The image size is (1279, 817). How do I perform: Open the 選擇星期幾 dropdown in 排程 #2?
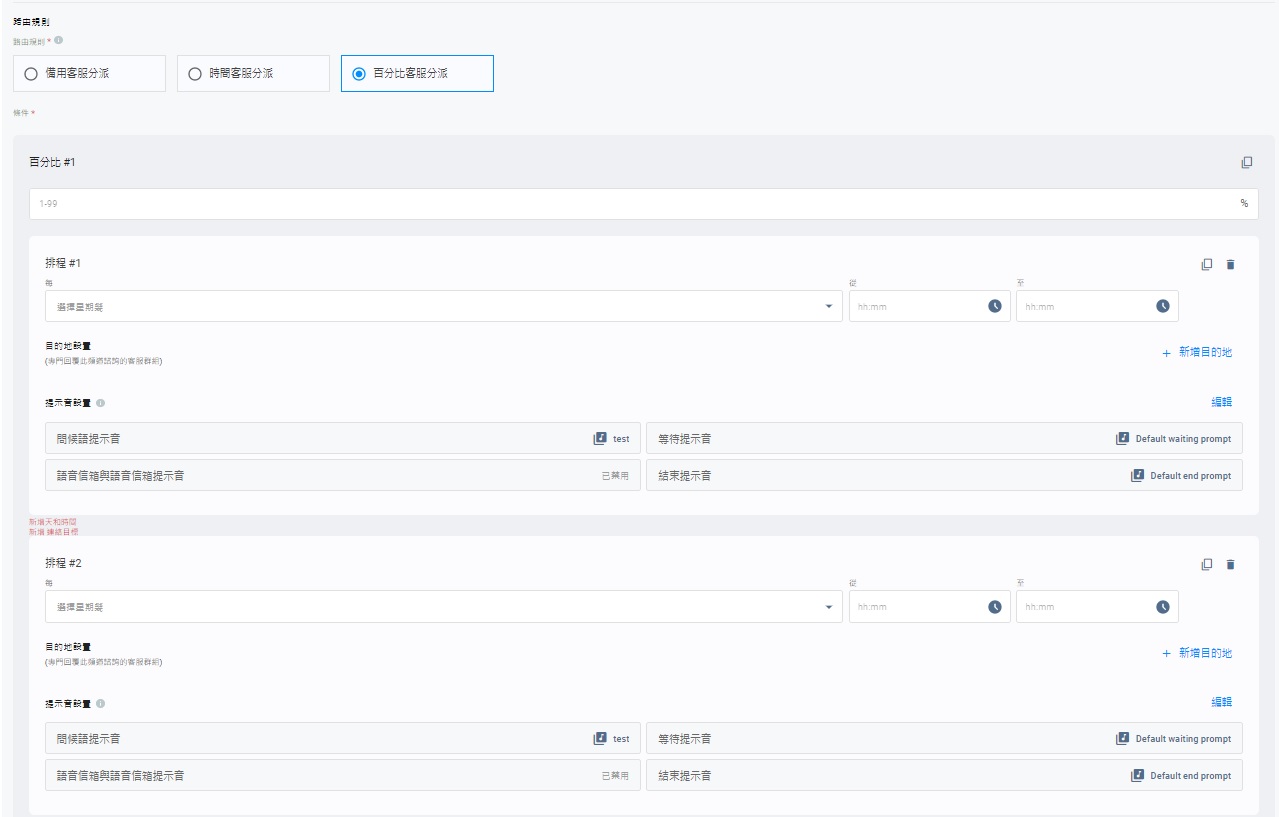tap(444, 606)
